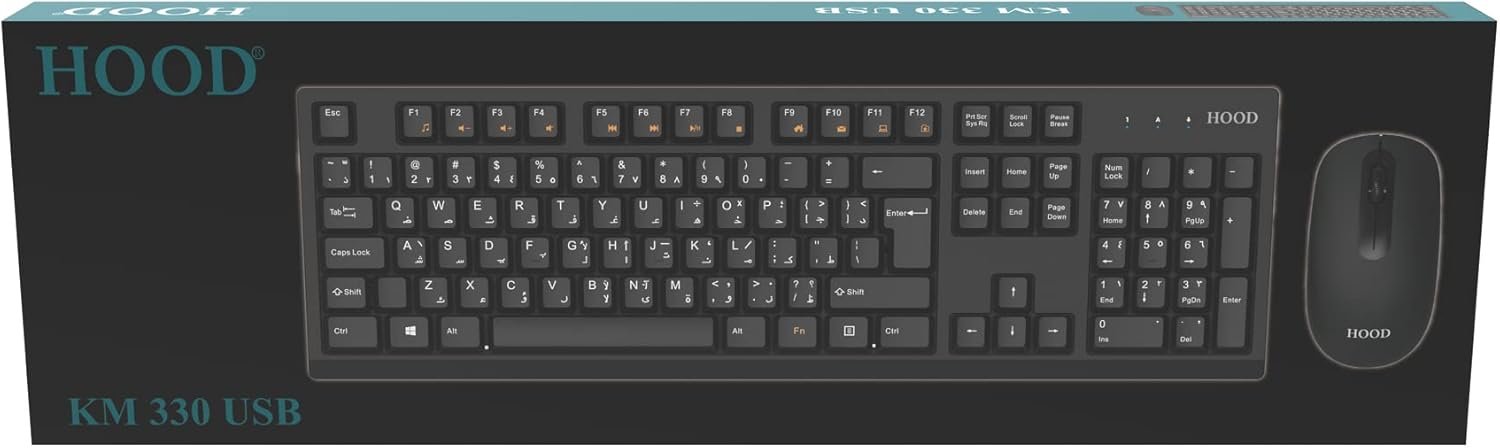
Task: Click the F4 mute speaker key
Action: (x=543, y=121)
